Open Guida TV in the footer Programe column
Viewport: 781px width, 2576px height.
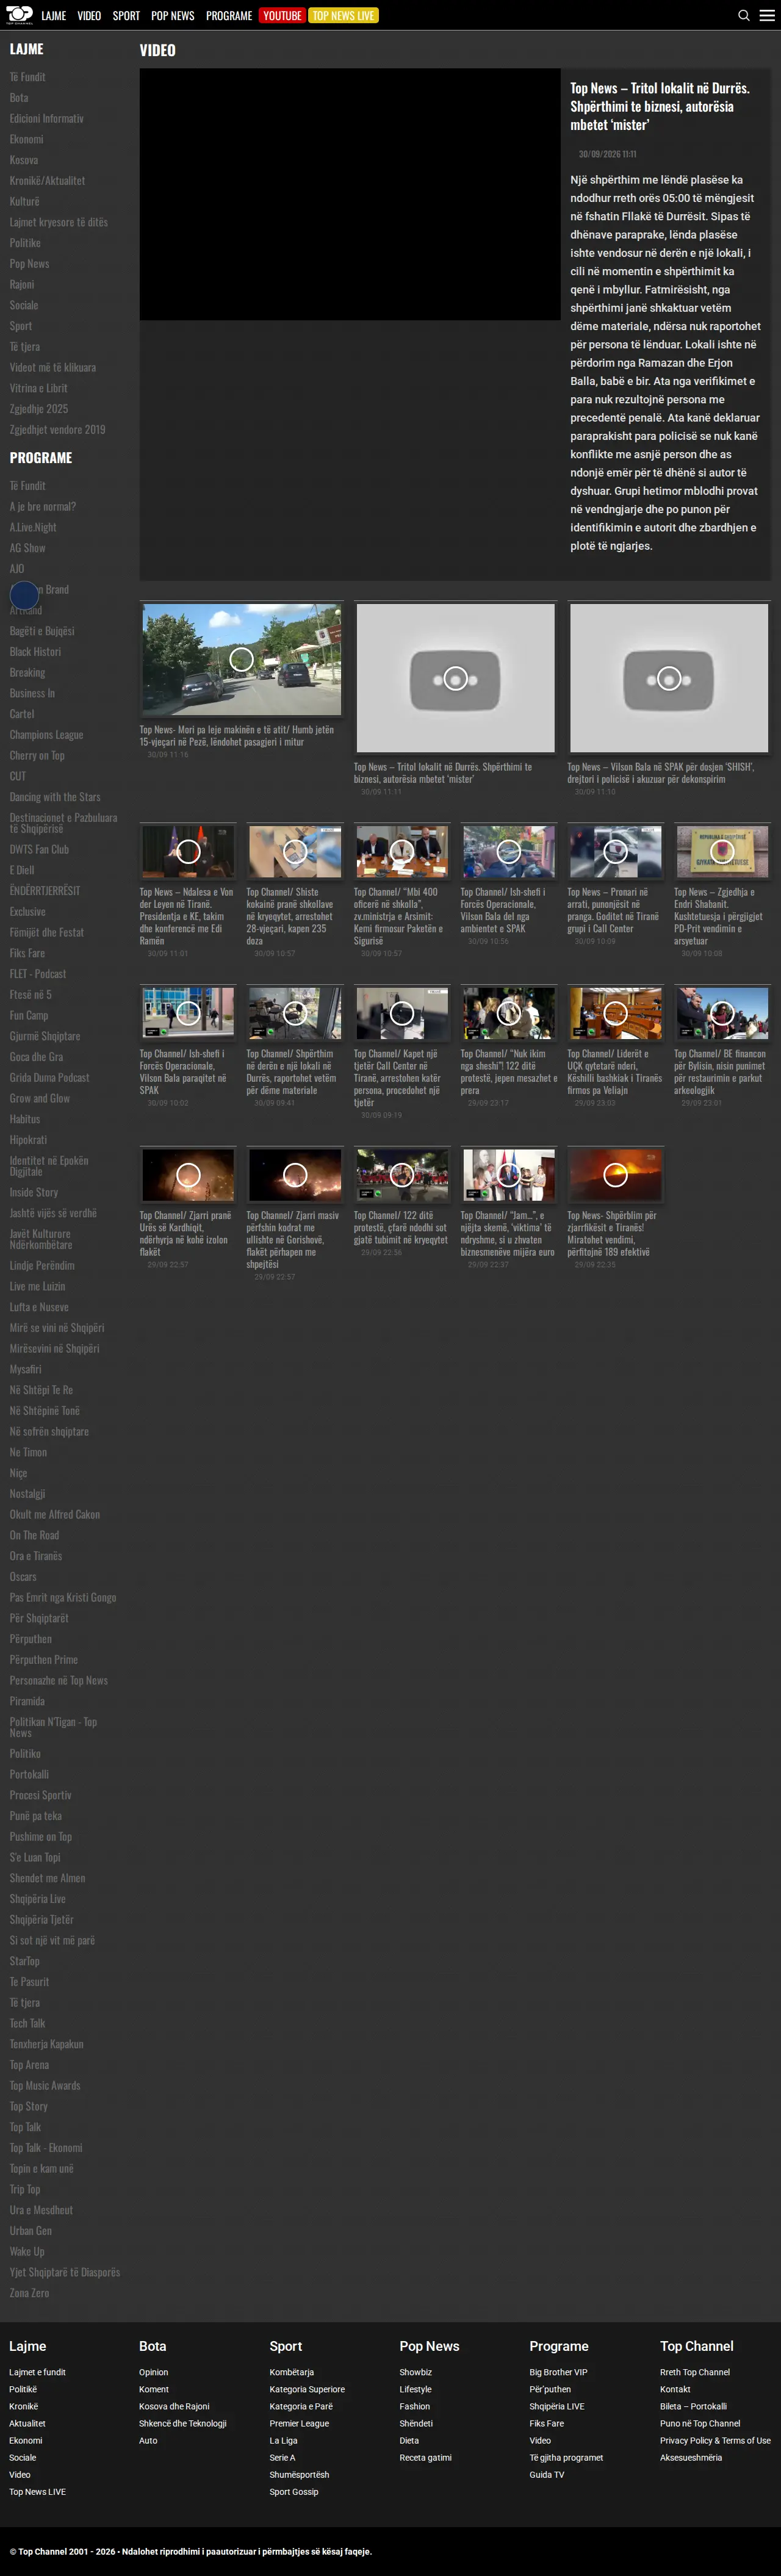[547, 2474]
